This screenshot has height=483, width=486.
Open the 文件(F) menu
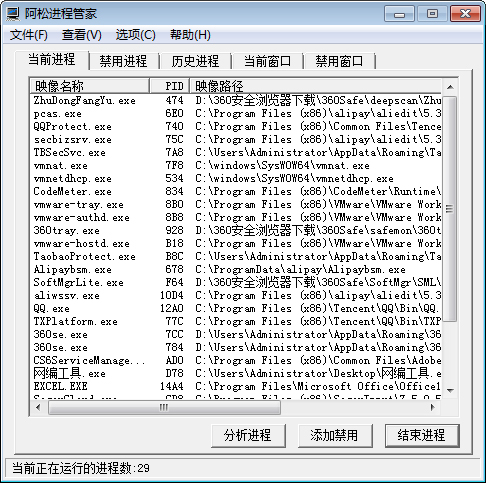[x=29, y=35]
